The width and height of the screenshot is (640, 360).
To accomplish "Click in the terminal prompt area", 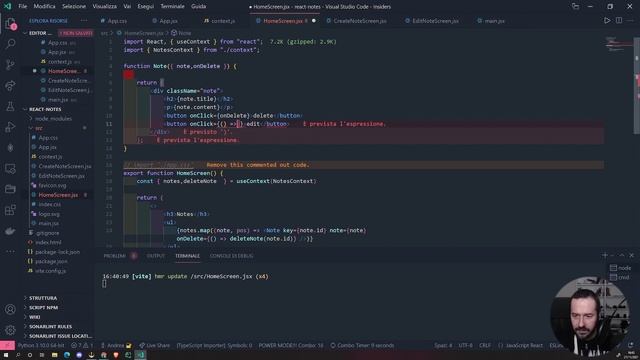I will [104, 284].
